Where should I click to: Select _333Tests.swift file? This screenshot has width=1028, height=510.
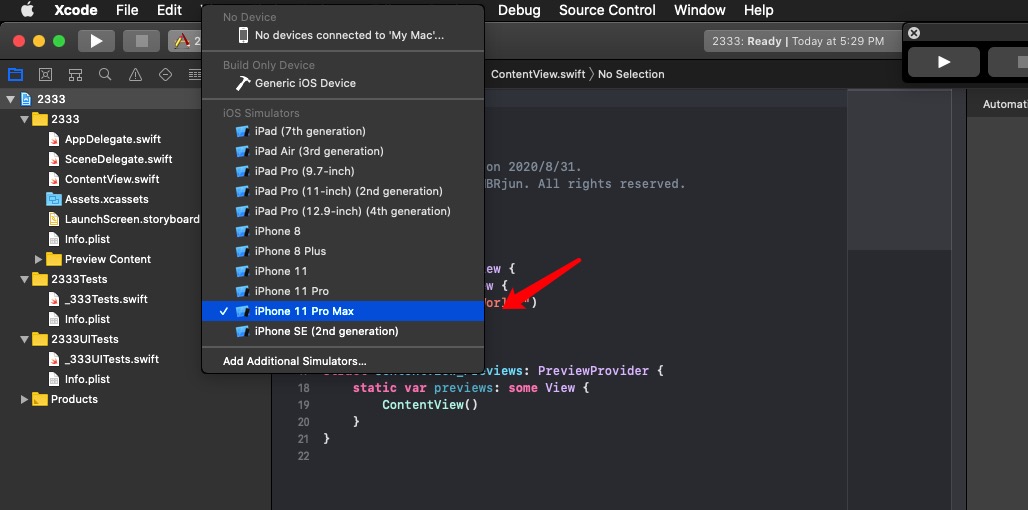[106, 299]
